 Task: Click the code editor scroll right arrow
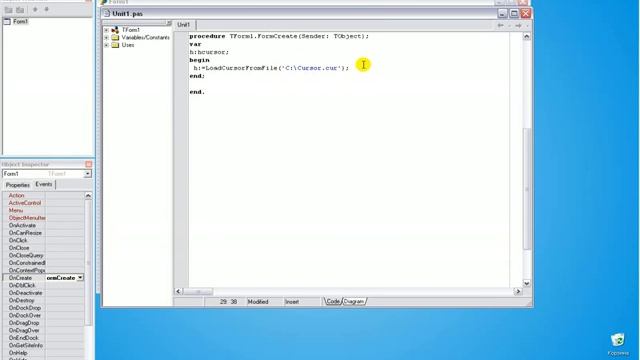(x=518, y=291)
